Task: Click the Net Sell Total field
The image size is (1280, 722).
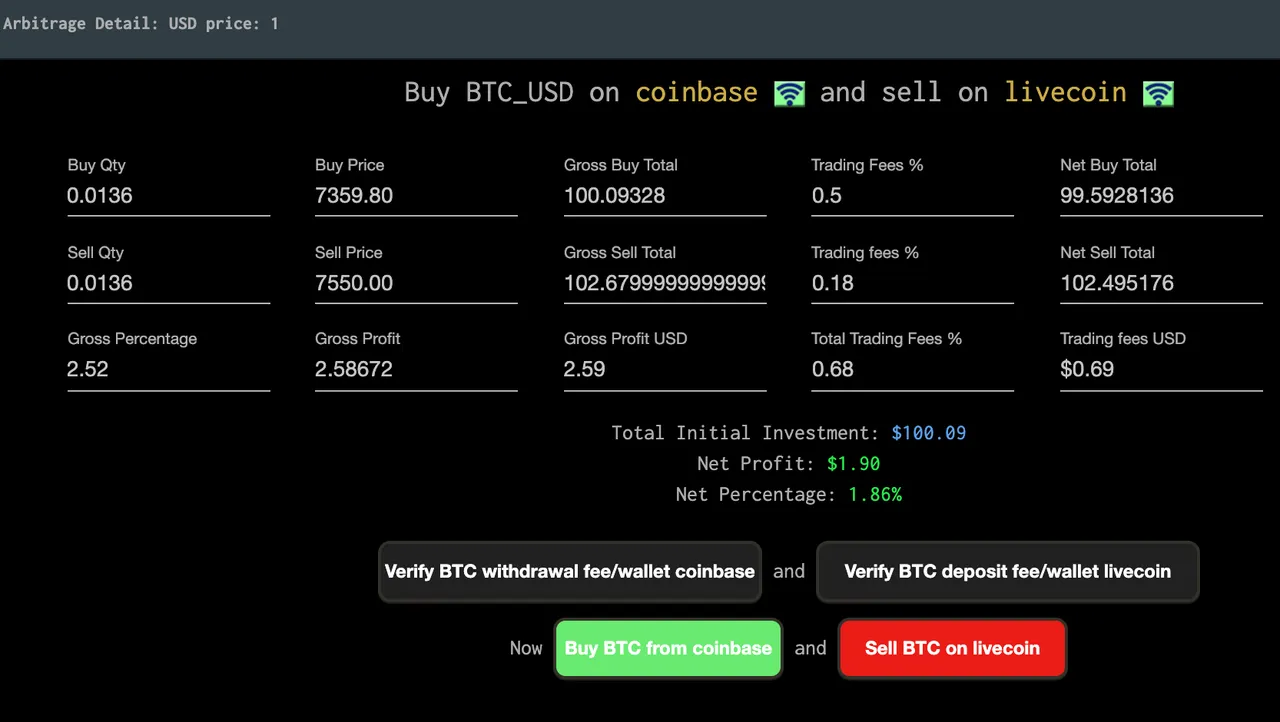Action: [1161, 284]
